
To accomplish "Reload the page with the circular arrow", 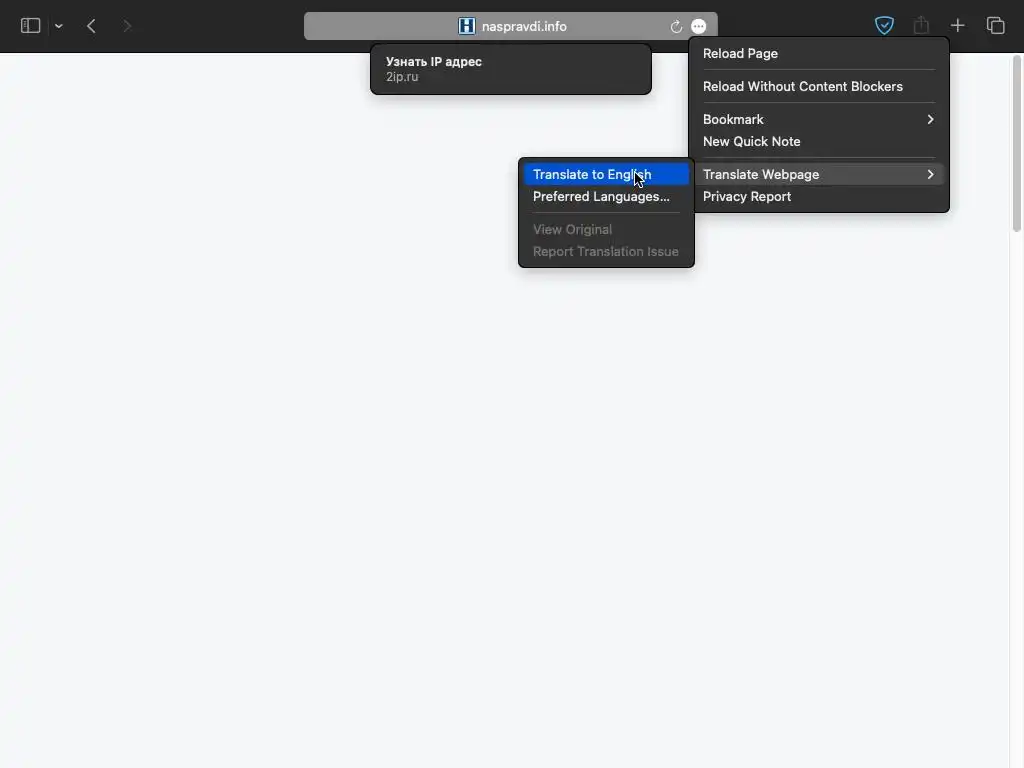I will click(676, 26).
